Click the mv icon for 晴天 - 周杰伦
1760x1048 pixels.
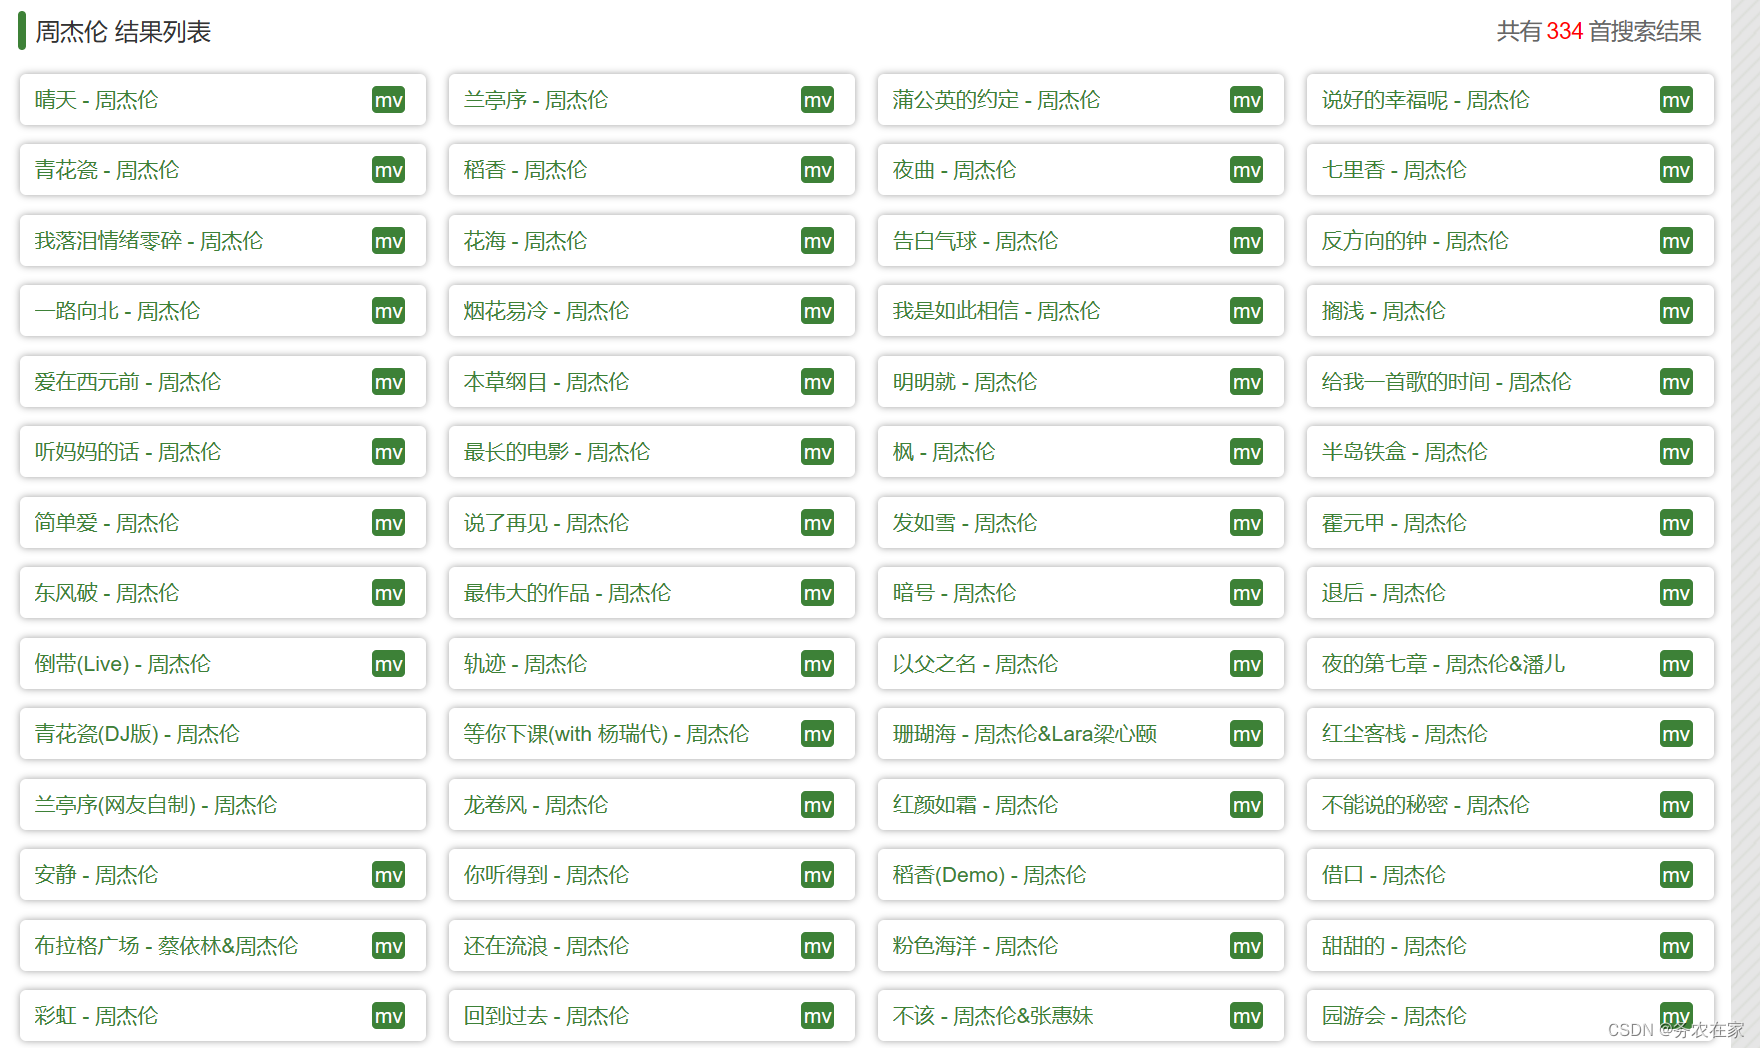[388, 100]
